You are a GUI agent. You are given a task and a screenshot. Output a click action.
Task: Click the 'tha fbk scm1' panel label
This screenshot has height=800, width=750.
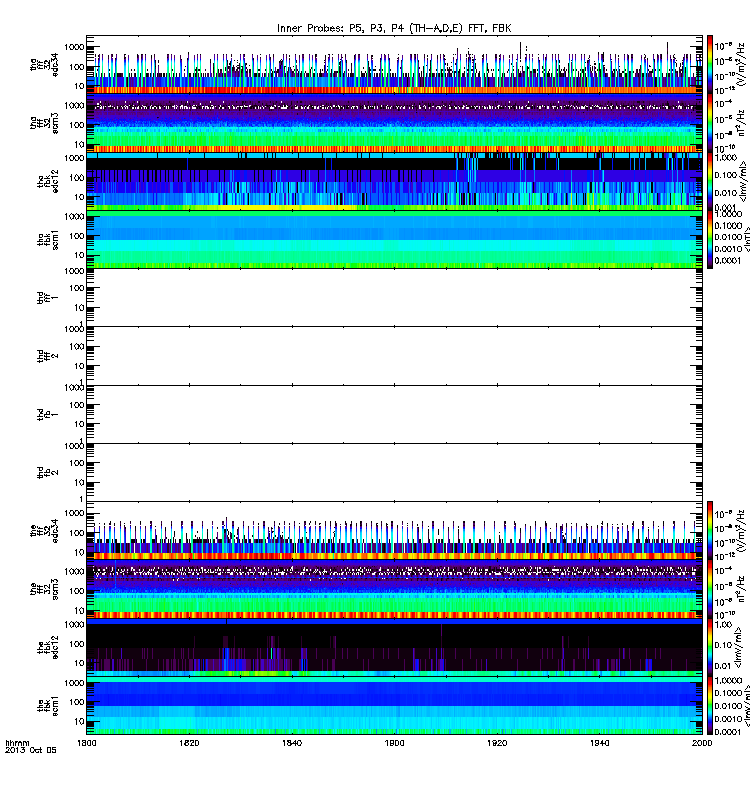(48, 240)
